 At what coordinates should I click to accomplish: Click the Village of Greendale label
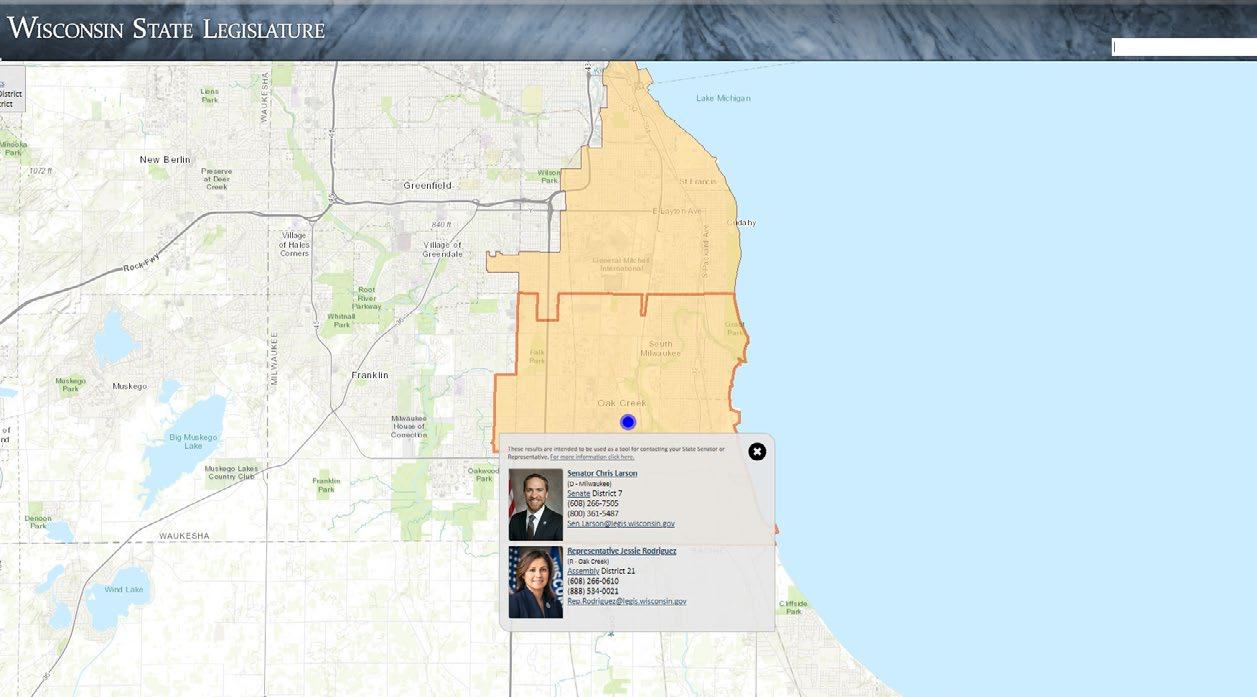coord(442,249)
